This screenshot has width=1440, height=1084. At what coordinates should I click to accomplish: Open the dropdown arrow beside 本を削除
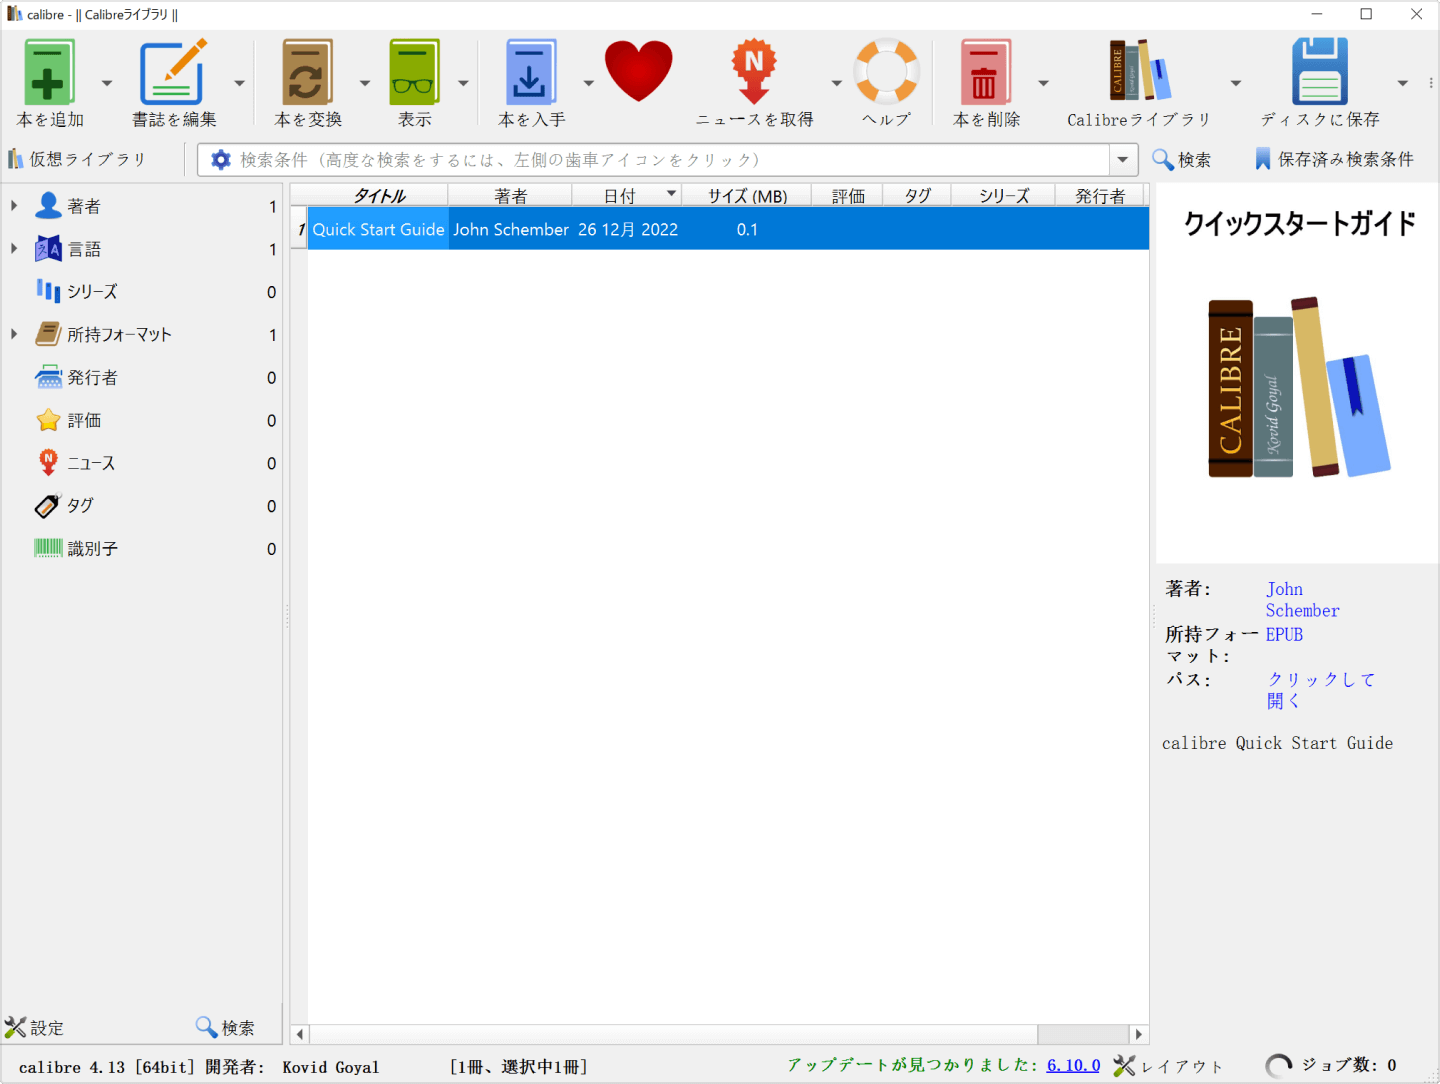(1043, 83)
